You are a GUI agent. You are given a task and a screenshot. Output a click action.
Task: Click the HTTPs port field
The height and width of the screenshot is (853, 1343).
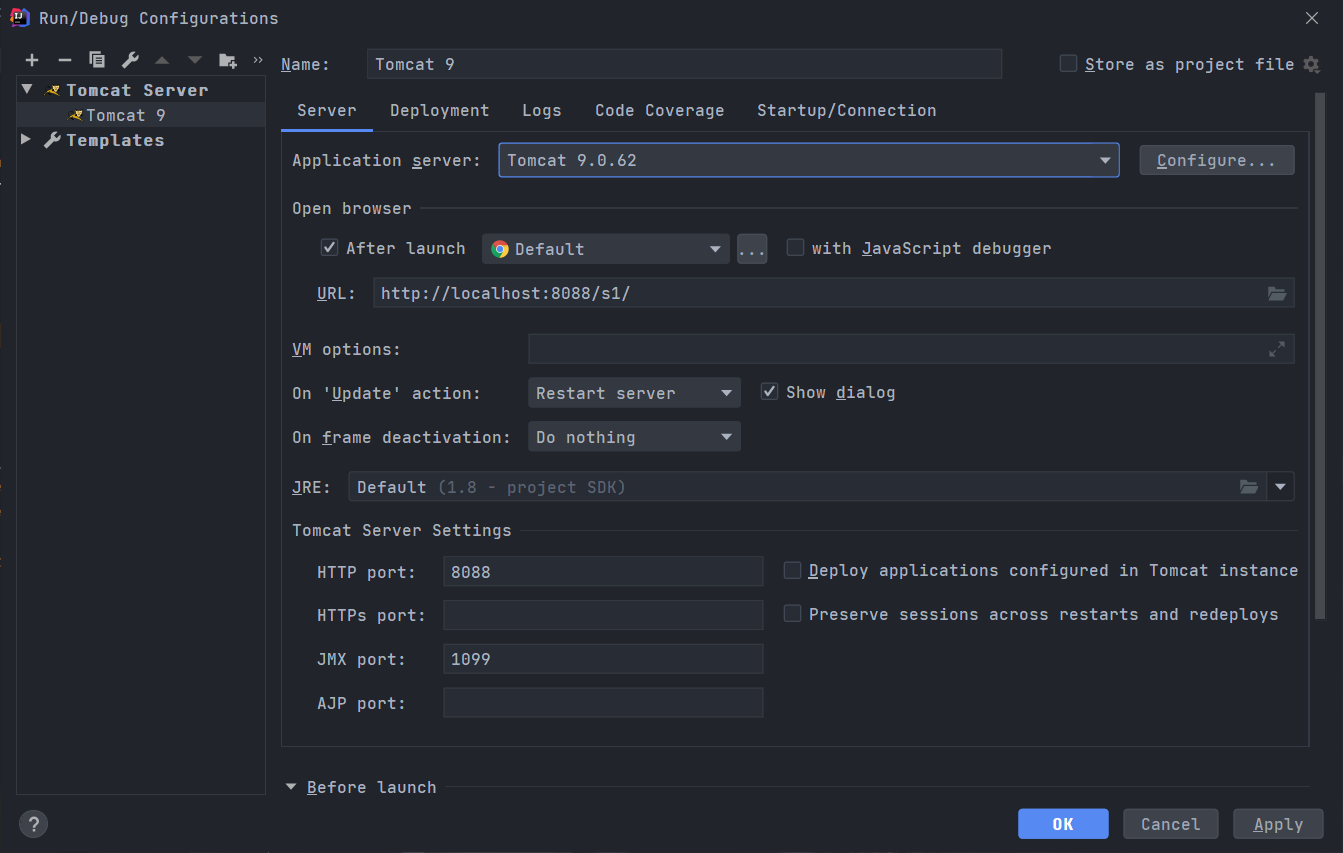pyautogui.click(x=603, y=615)
